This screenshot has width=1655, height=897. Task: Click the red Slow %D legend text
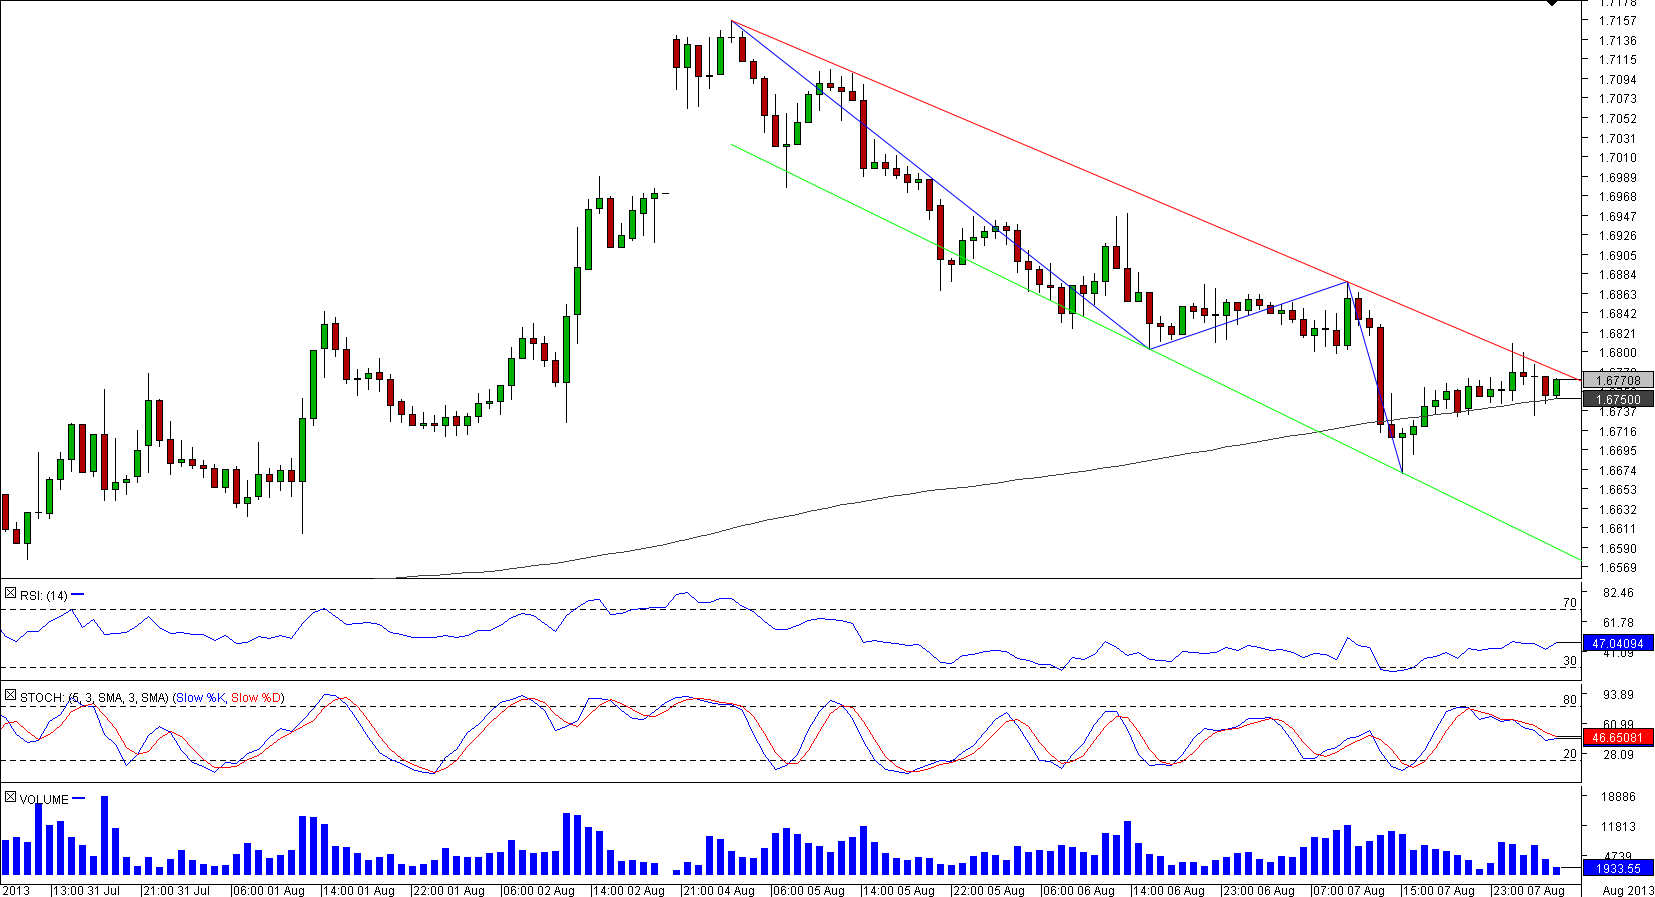256,698
